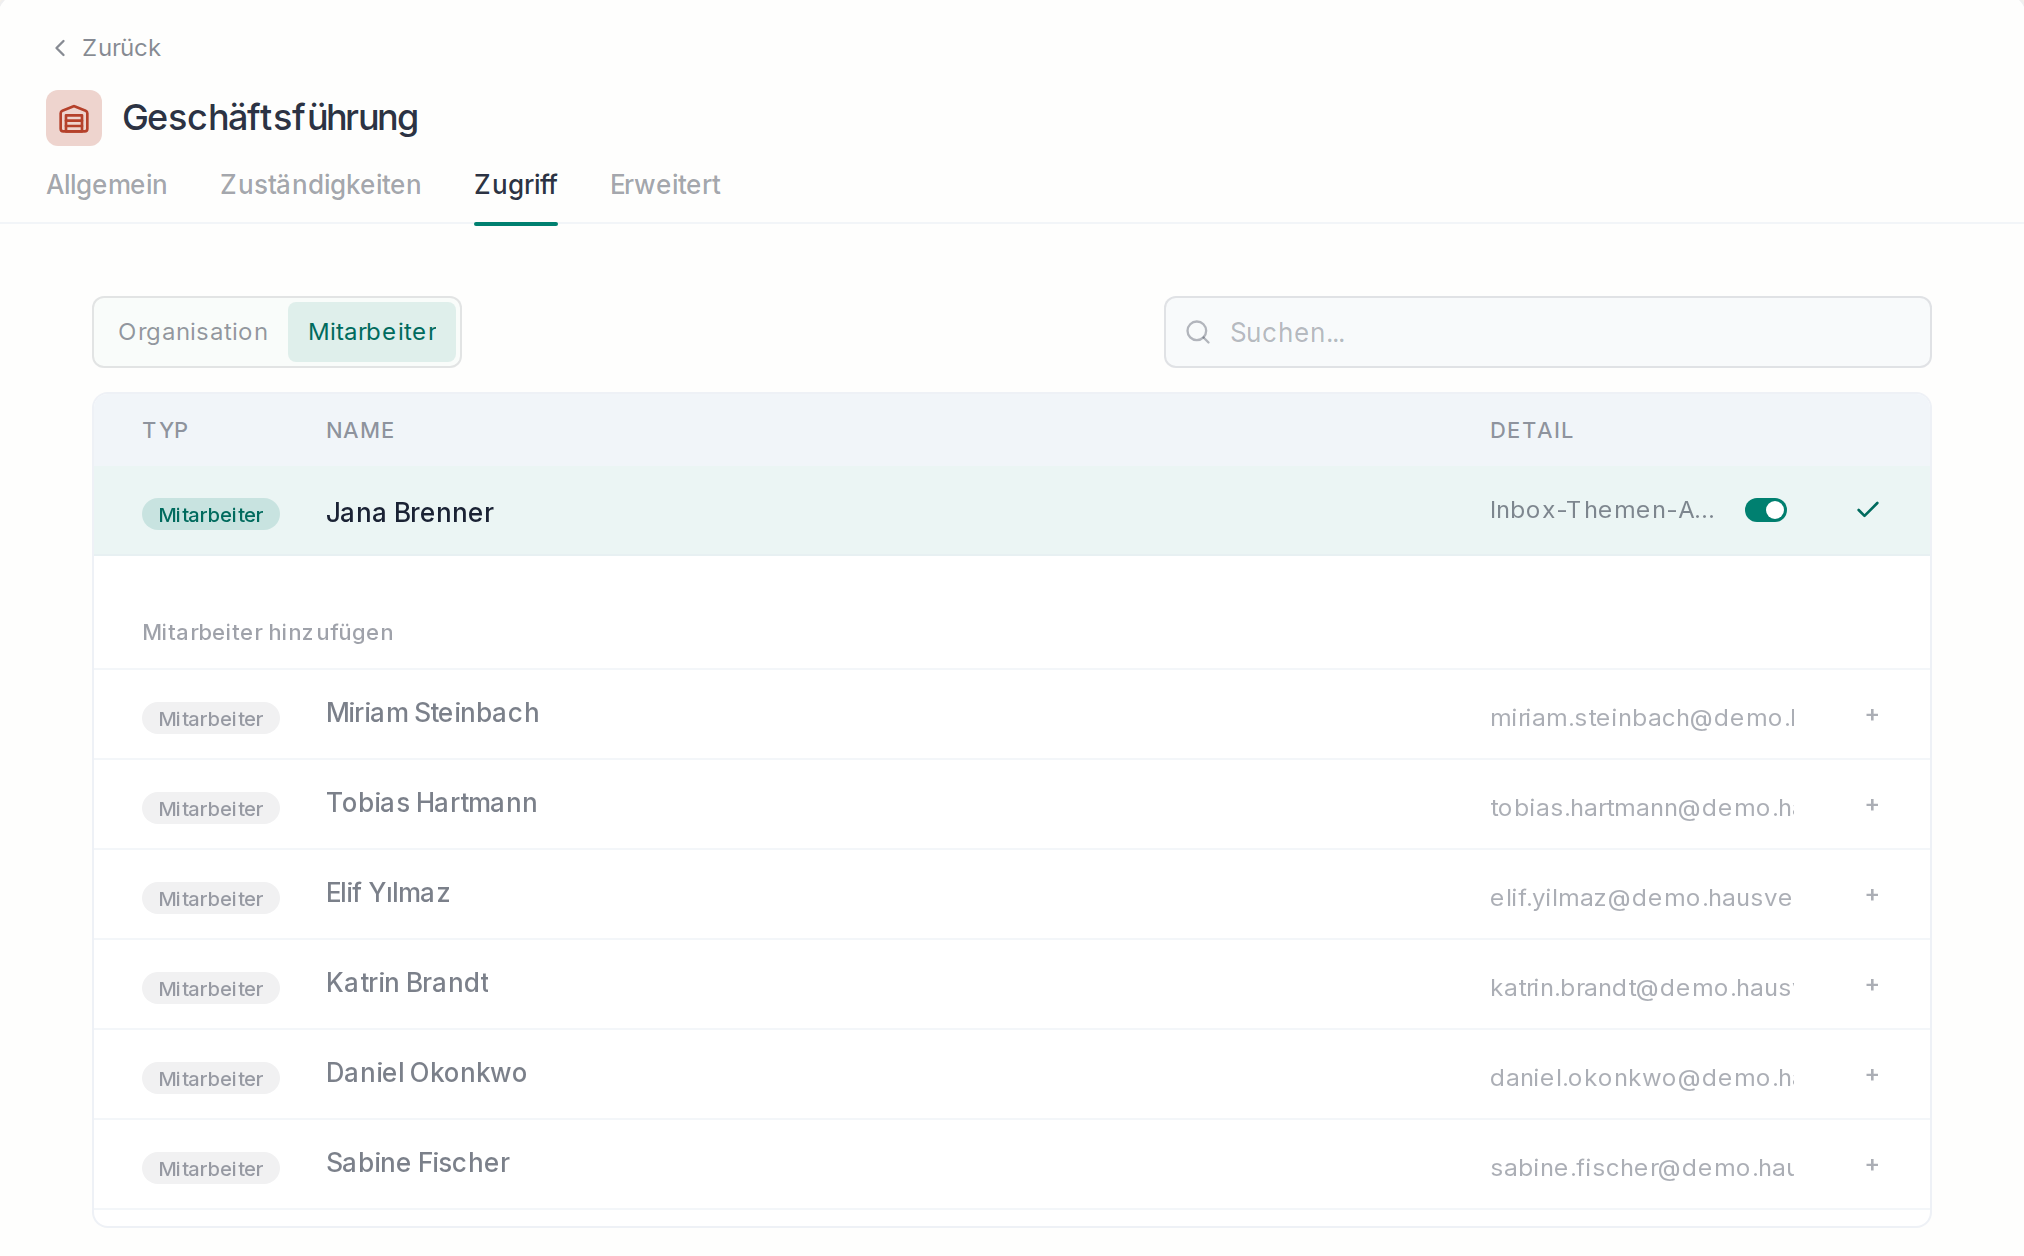Add Katrin Brandt using plus icon
The width and height of the screenshot is (2024, 1256).
[1872, 985]
